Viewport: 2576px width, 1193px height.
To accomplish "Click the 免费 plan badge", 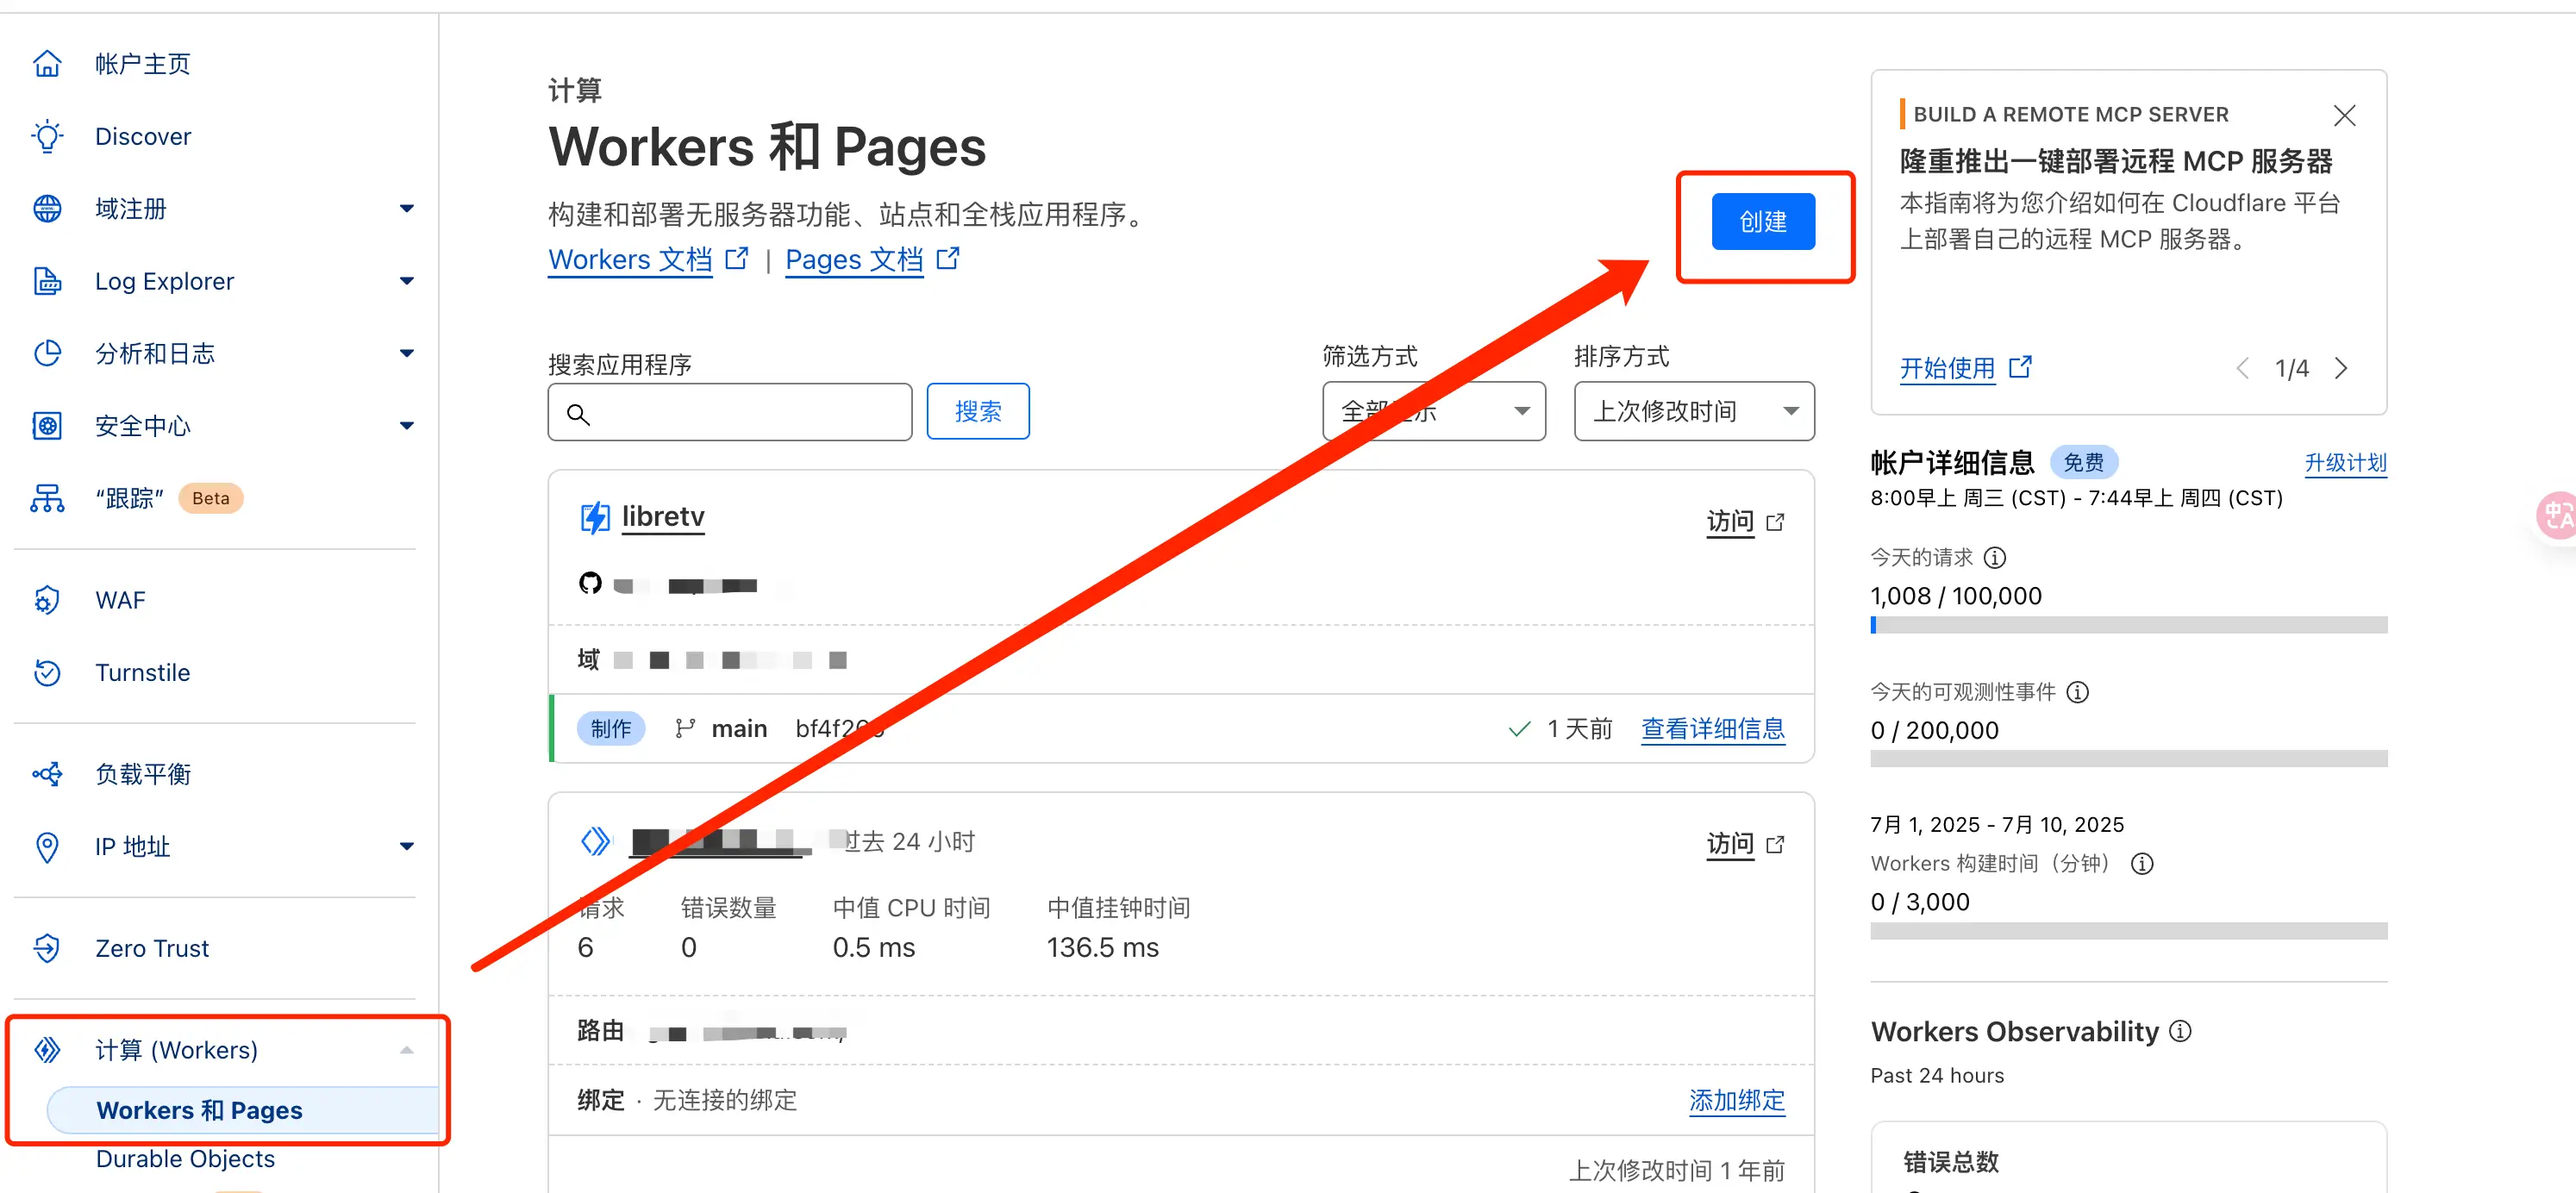I will click(2083, 463).
